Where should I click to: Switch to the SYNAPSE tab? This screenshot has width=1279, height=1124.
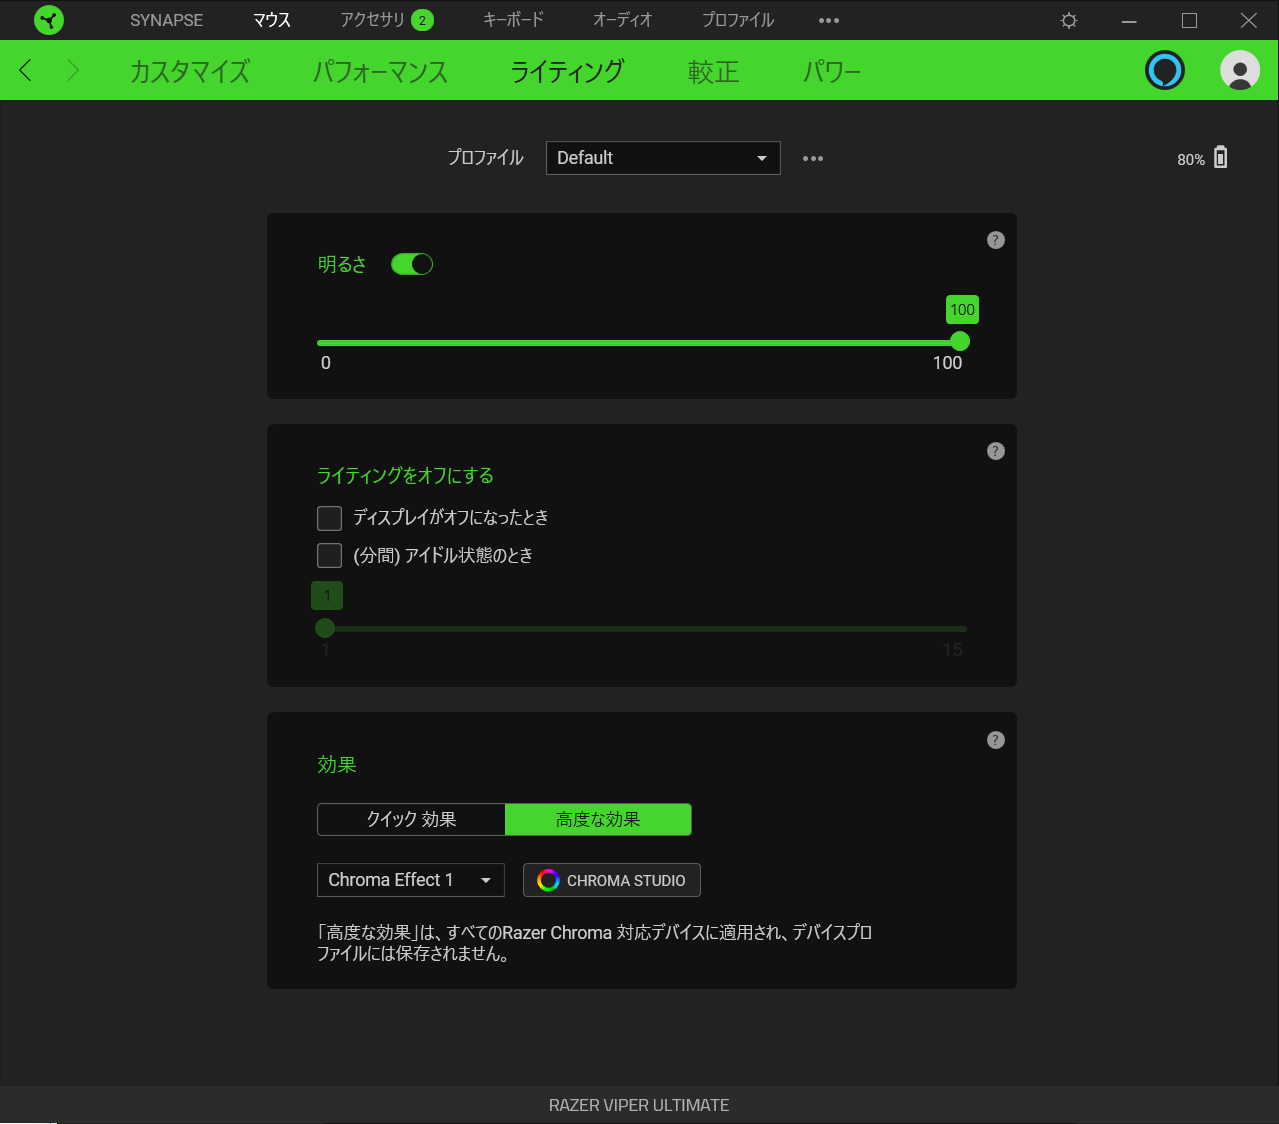click(166, 20)
